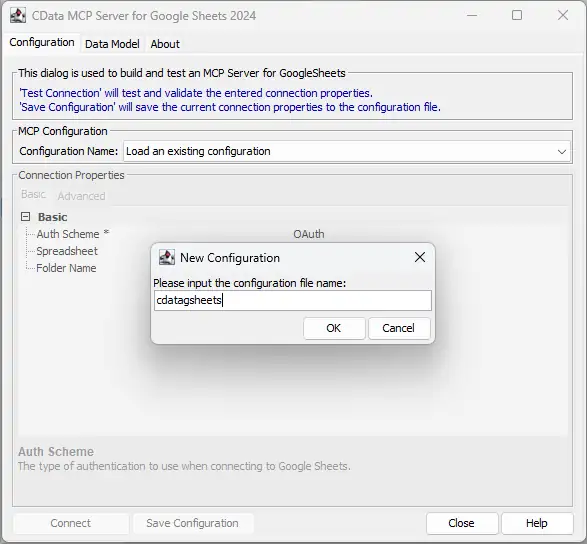
Task: Select the Configuration tab
Action: 42,43
